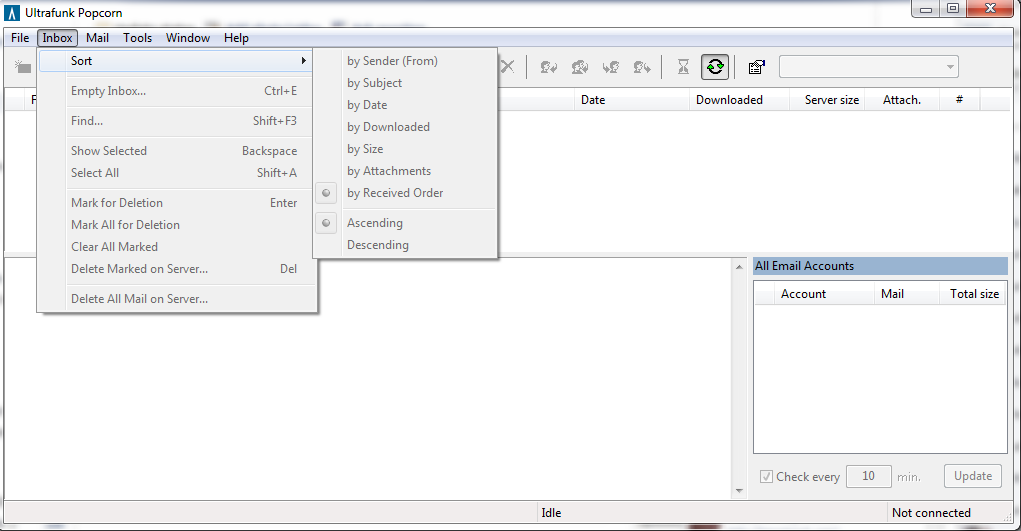1021x531 pixels.
Task: Select Descending sort order
Action: coord(377,245)
